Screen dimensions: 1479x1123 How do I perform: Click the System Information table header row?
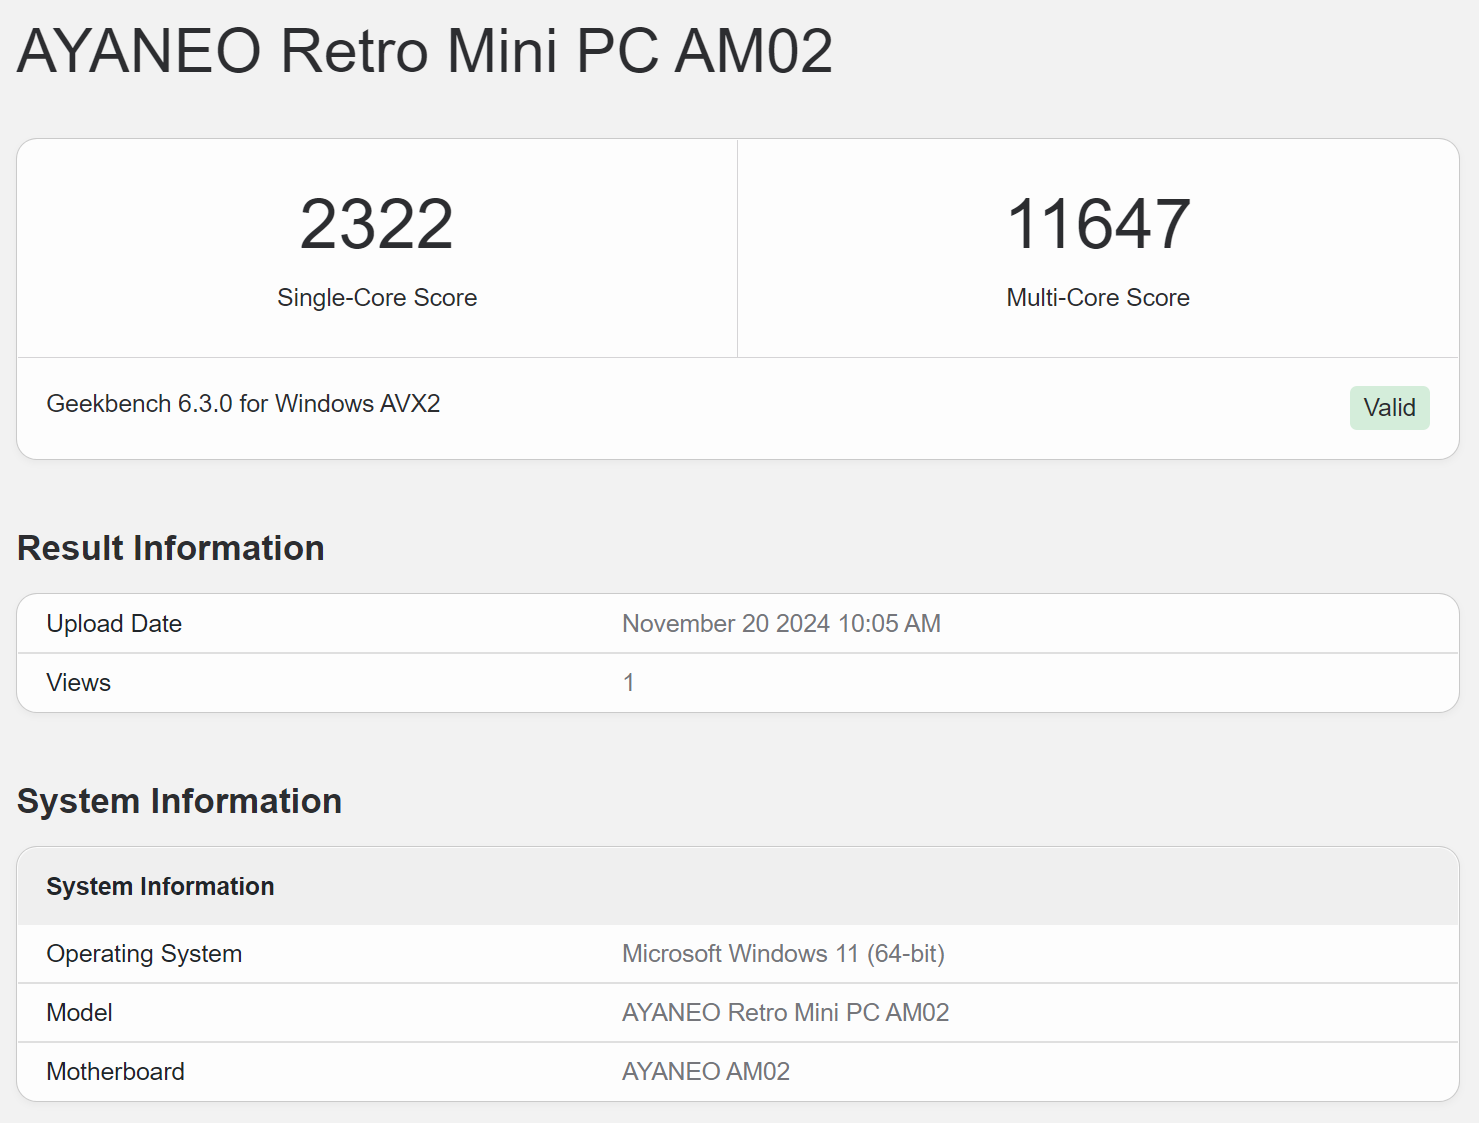point(160,887)
